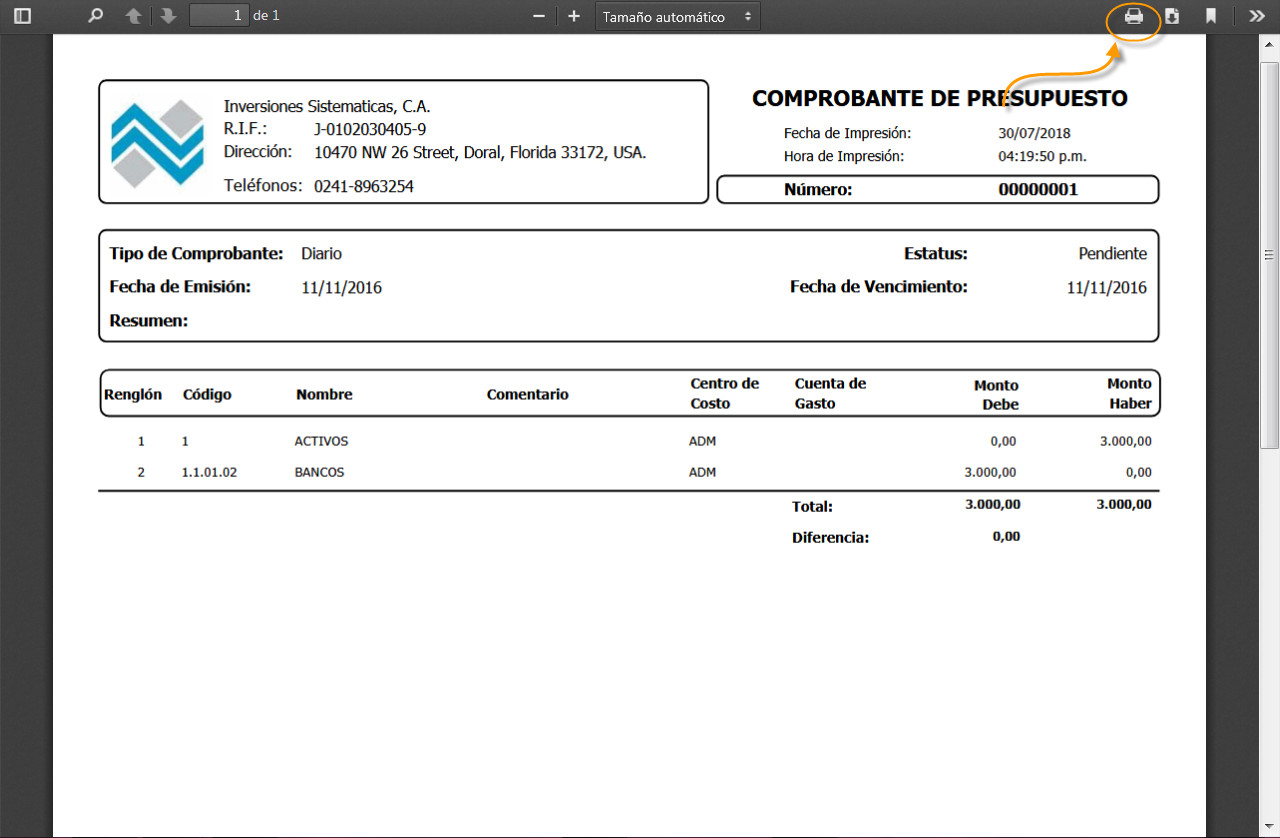The width and height of the screenshot is (1280, 838).
Task: Select the BANCOS row in the table
Action: pos(320,472)
